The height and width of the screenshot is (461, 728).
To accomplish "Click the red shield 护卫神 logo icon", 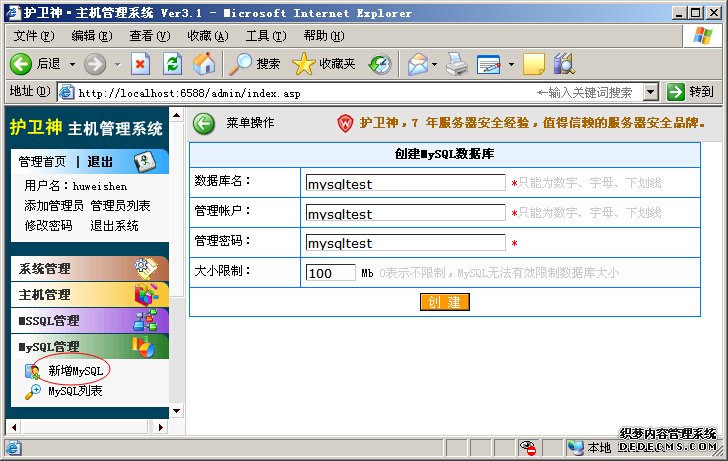I will 345,123.
